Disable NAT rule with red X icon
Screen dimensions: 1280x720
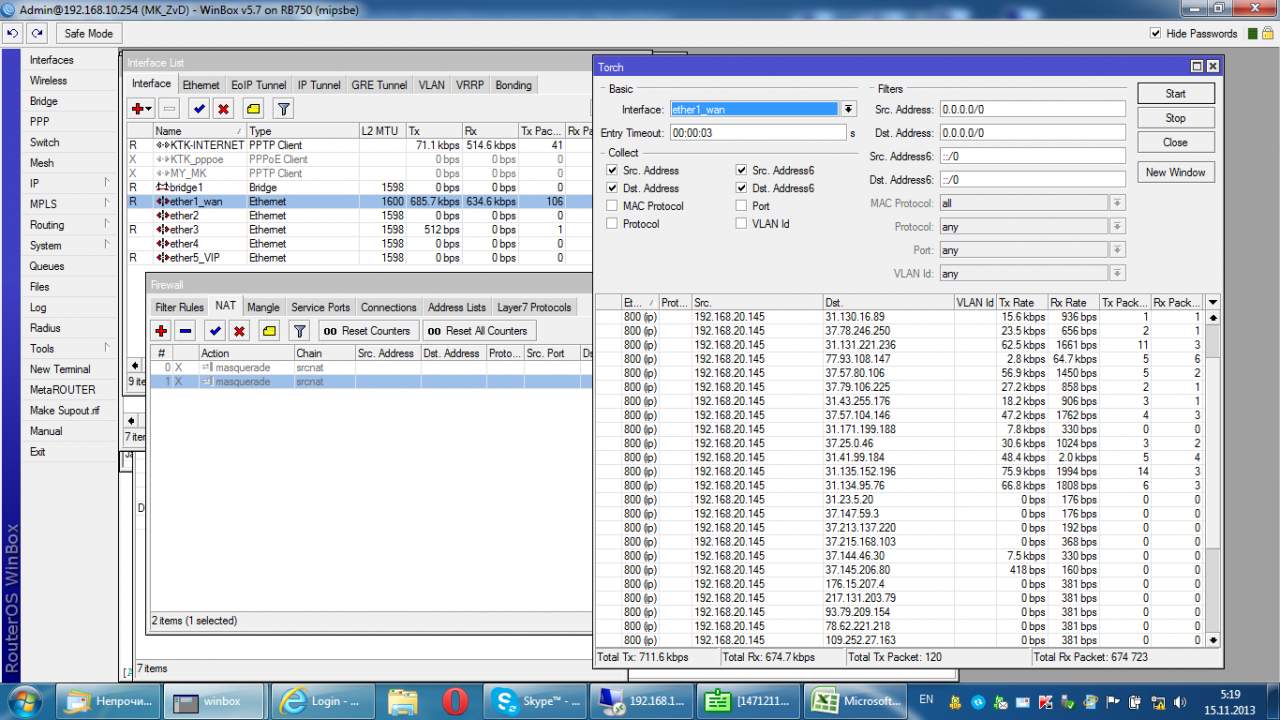(239, 331)
